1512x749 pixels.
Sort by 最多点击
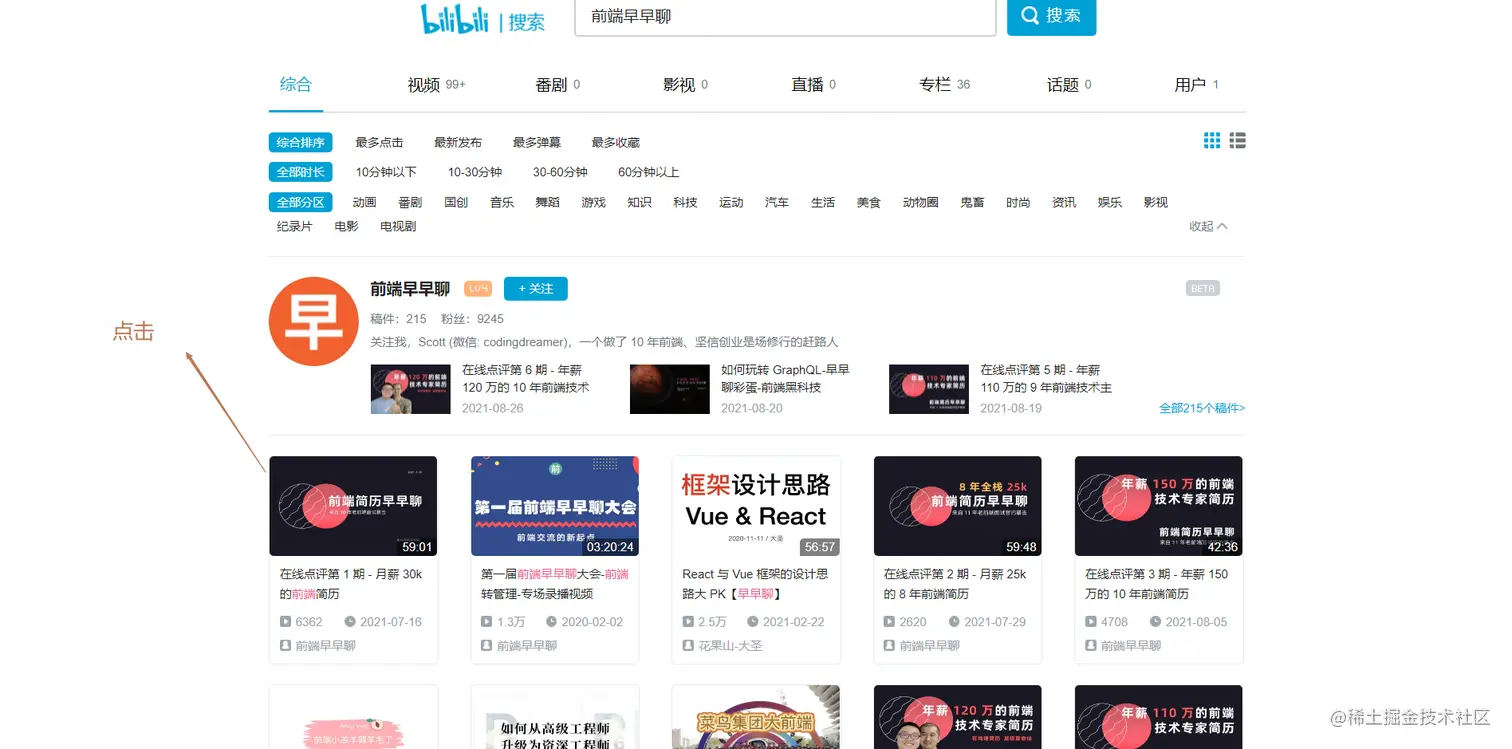tap(380, 143)
